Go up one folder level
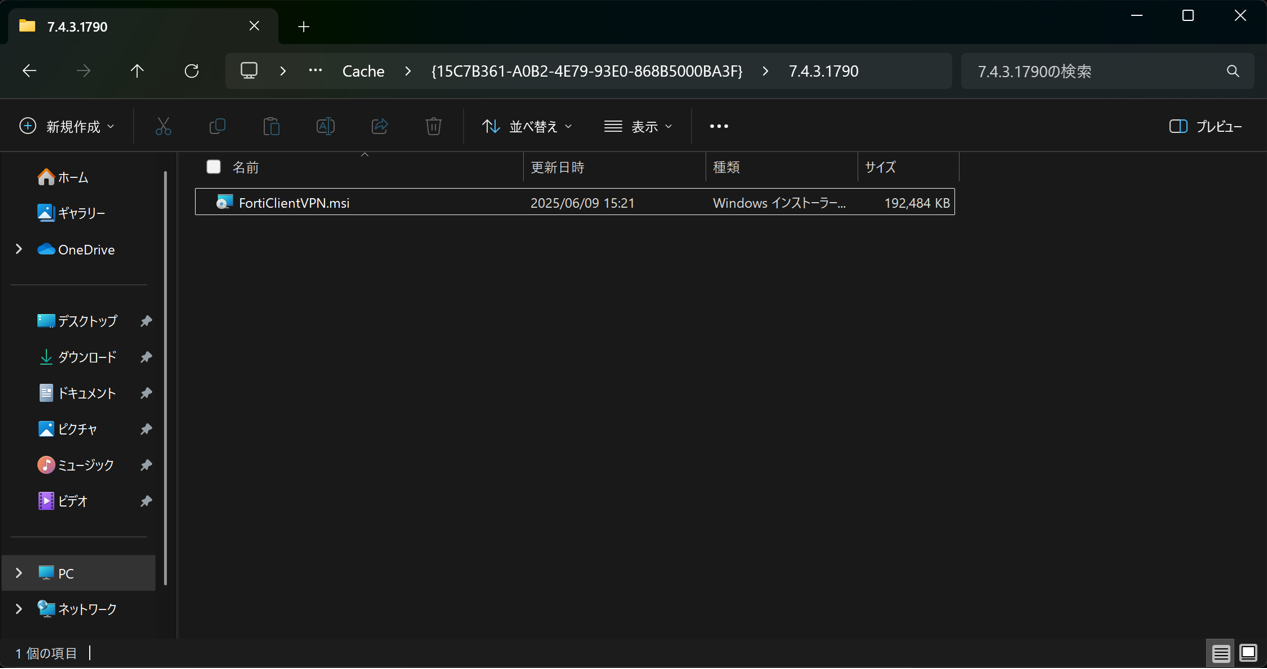Image resolution: width=1267 pixels, height=669 pixels. [137, 71]
